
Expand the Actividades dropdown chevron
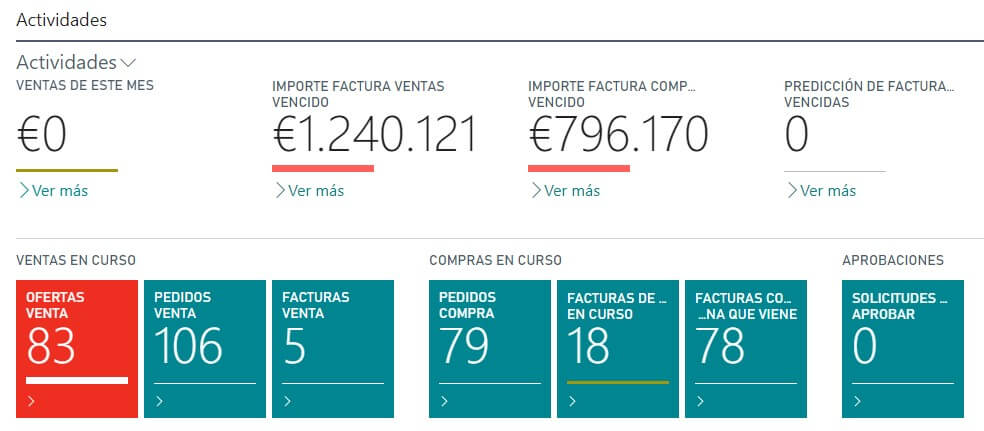pyautogui.click(x=127, y=63)
